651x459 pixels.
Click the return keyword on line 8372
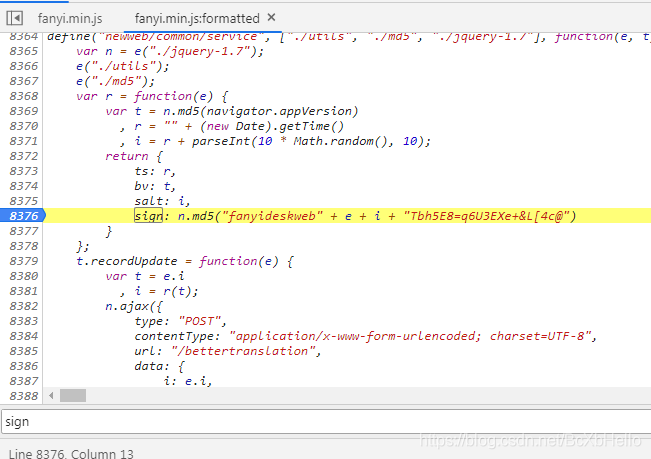127,156
